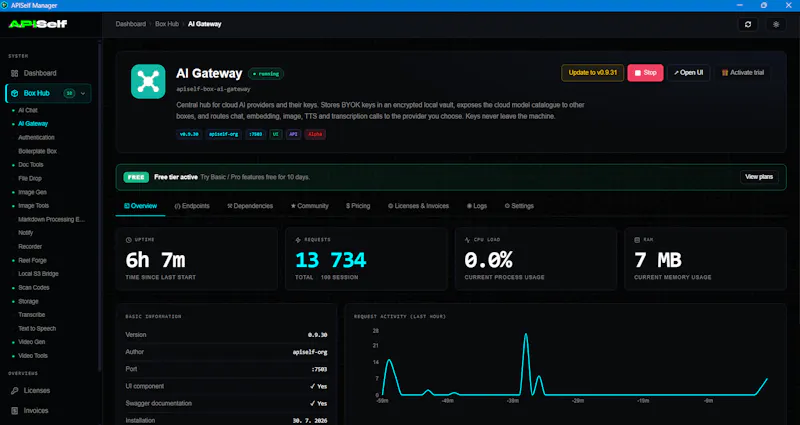
Task: Open Image Gen in sidebar
Action: tap(32, 192)
